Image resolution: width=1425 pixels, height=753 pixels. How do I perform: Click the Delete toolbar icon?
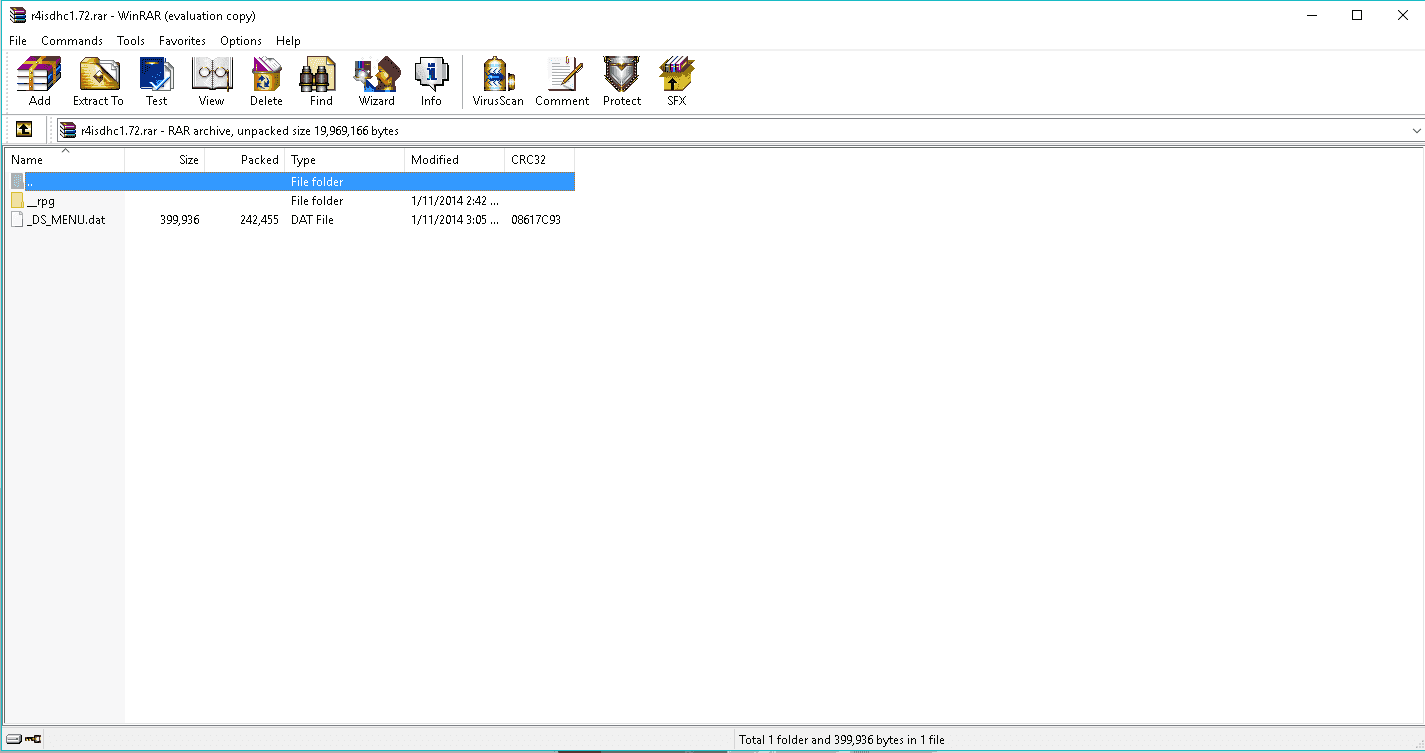[x=266, y=81]
